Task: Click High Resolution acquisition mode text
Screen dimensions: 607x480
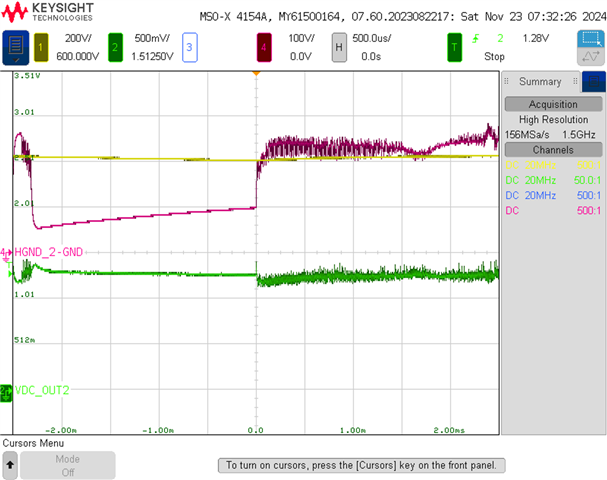Action: (x=554, y=120)
